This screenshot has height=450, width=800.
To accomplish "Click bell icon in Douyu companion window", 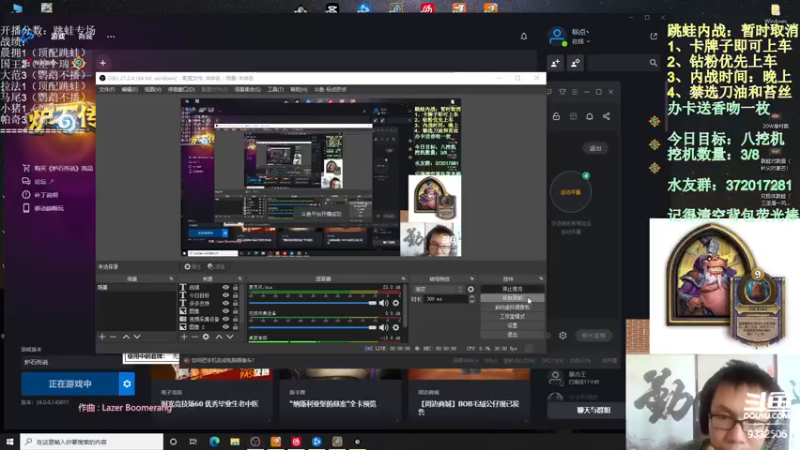I will pyautogui.click(x=589, y=116).
